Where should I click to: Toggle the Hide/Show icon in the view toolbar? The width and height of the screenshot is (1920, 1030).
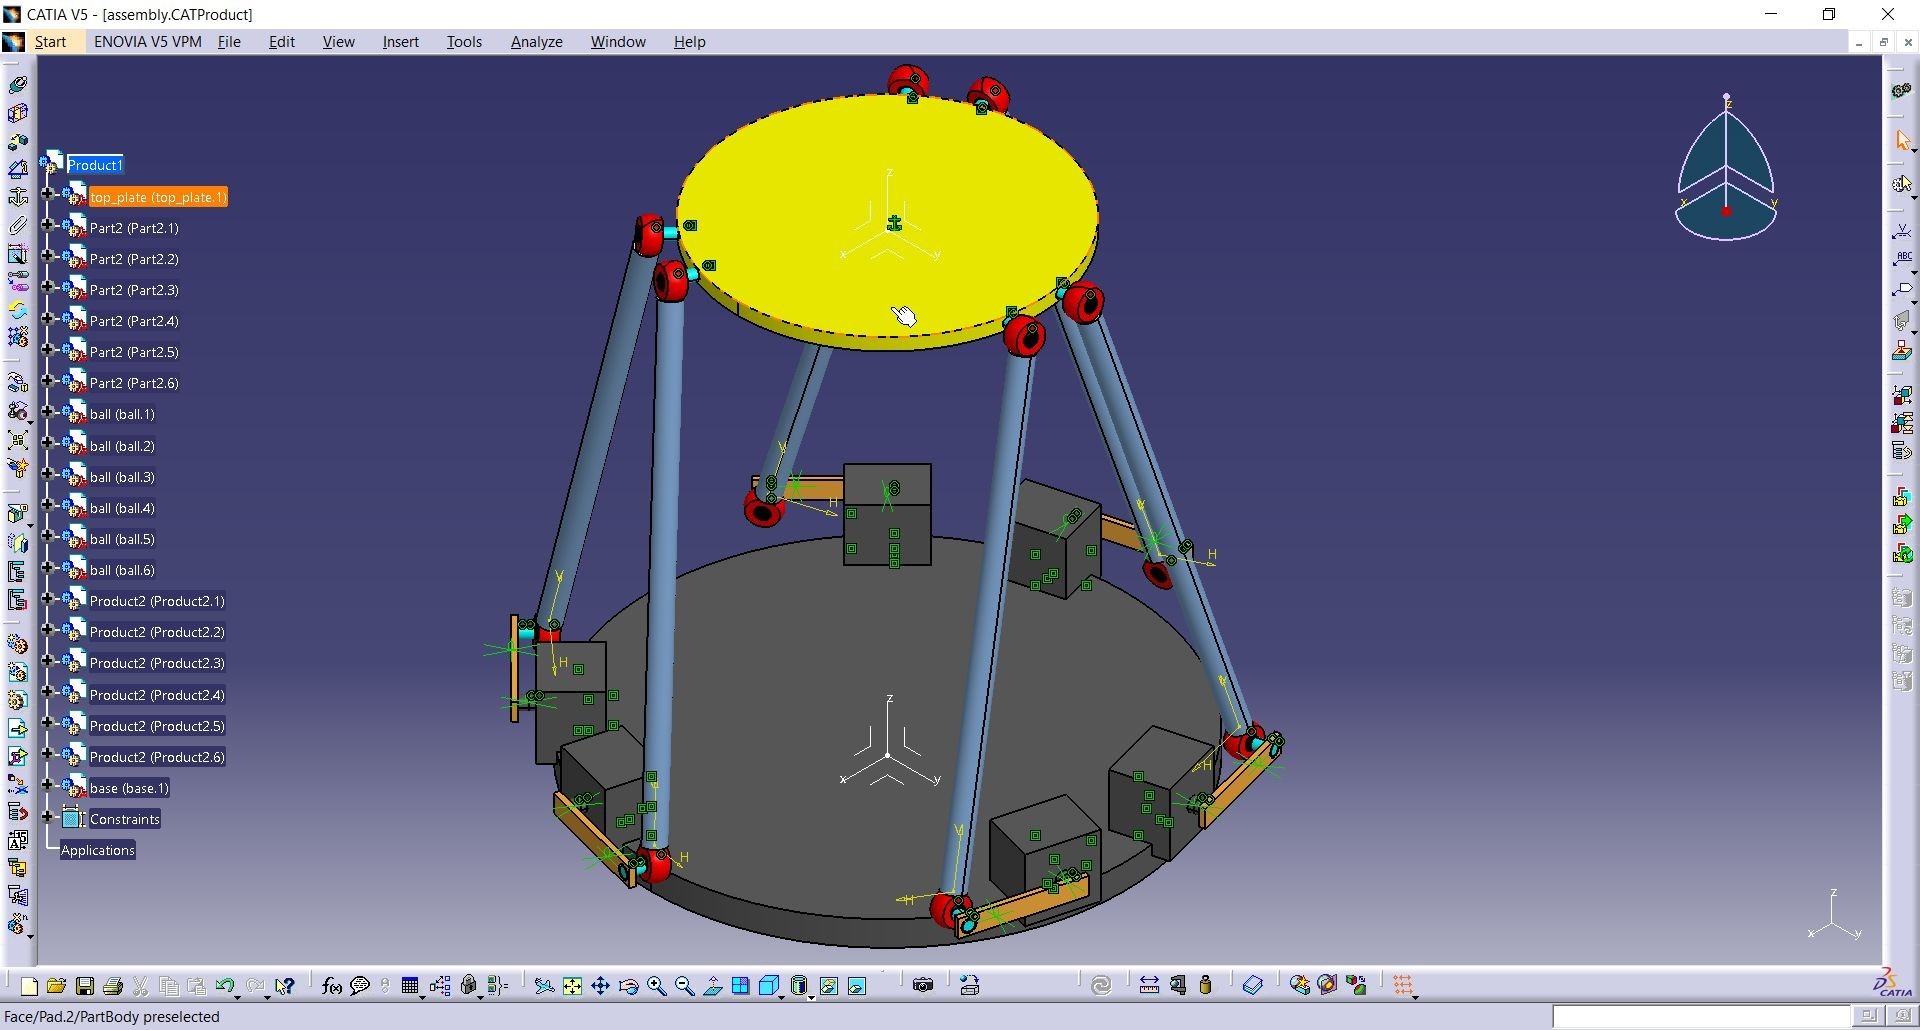pyautogui.click(x=829, y=987)
